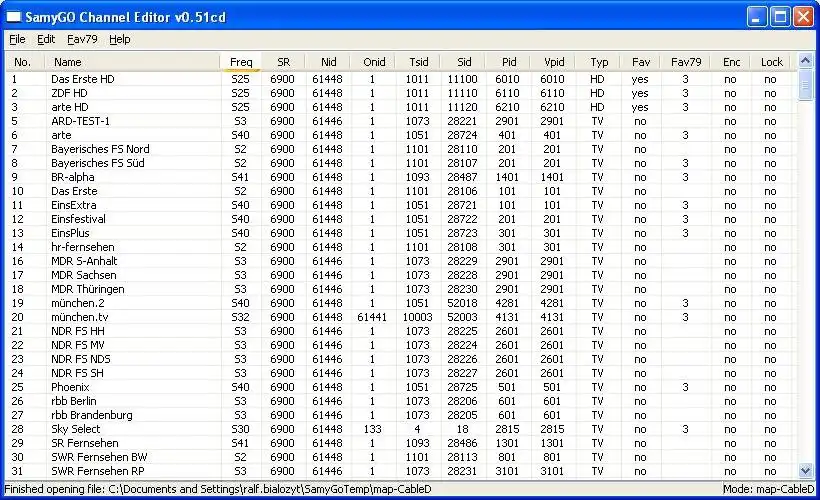This screenshot has width=820, height=500.
Task: Select the NDR FS NDS channel
Action: [81, 359]
